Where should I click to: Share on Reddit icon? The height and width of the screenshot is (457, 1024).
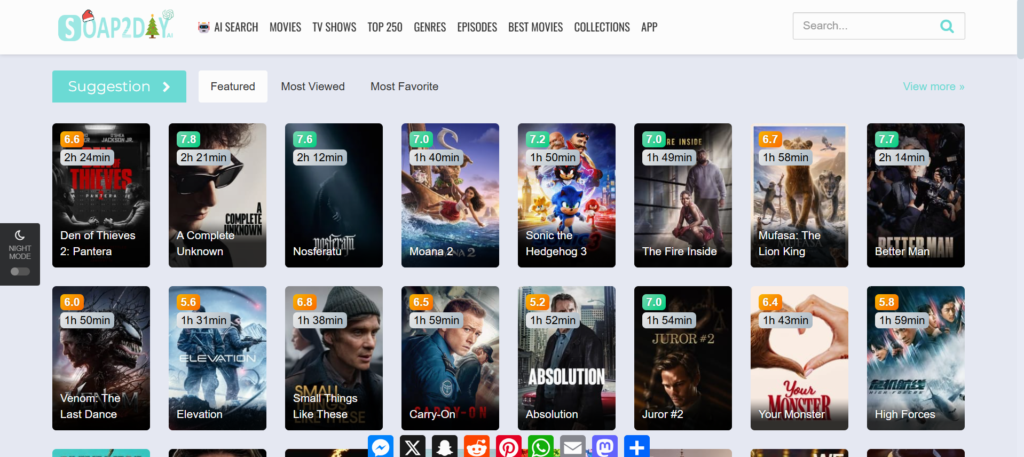coord(476,447)
